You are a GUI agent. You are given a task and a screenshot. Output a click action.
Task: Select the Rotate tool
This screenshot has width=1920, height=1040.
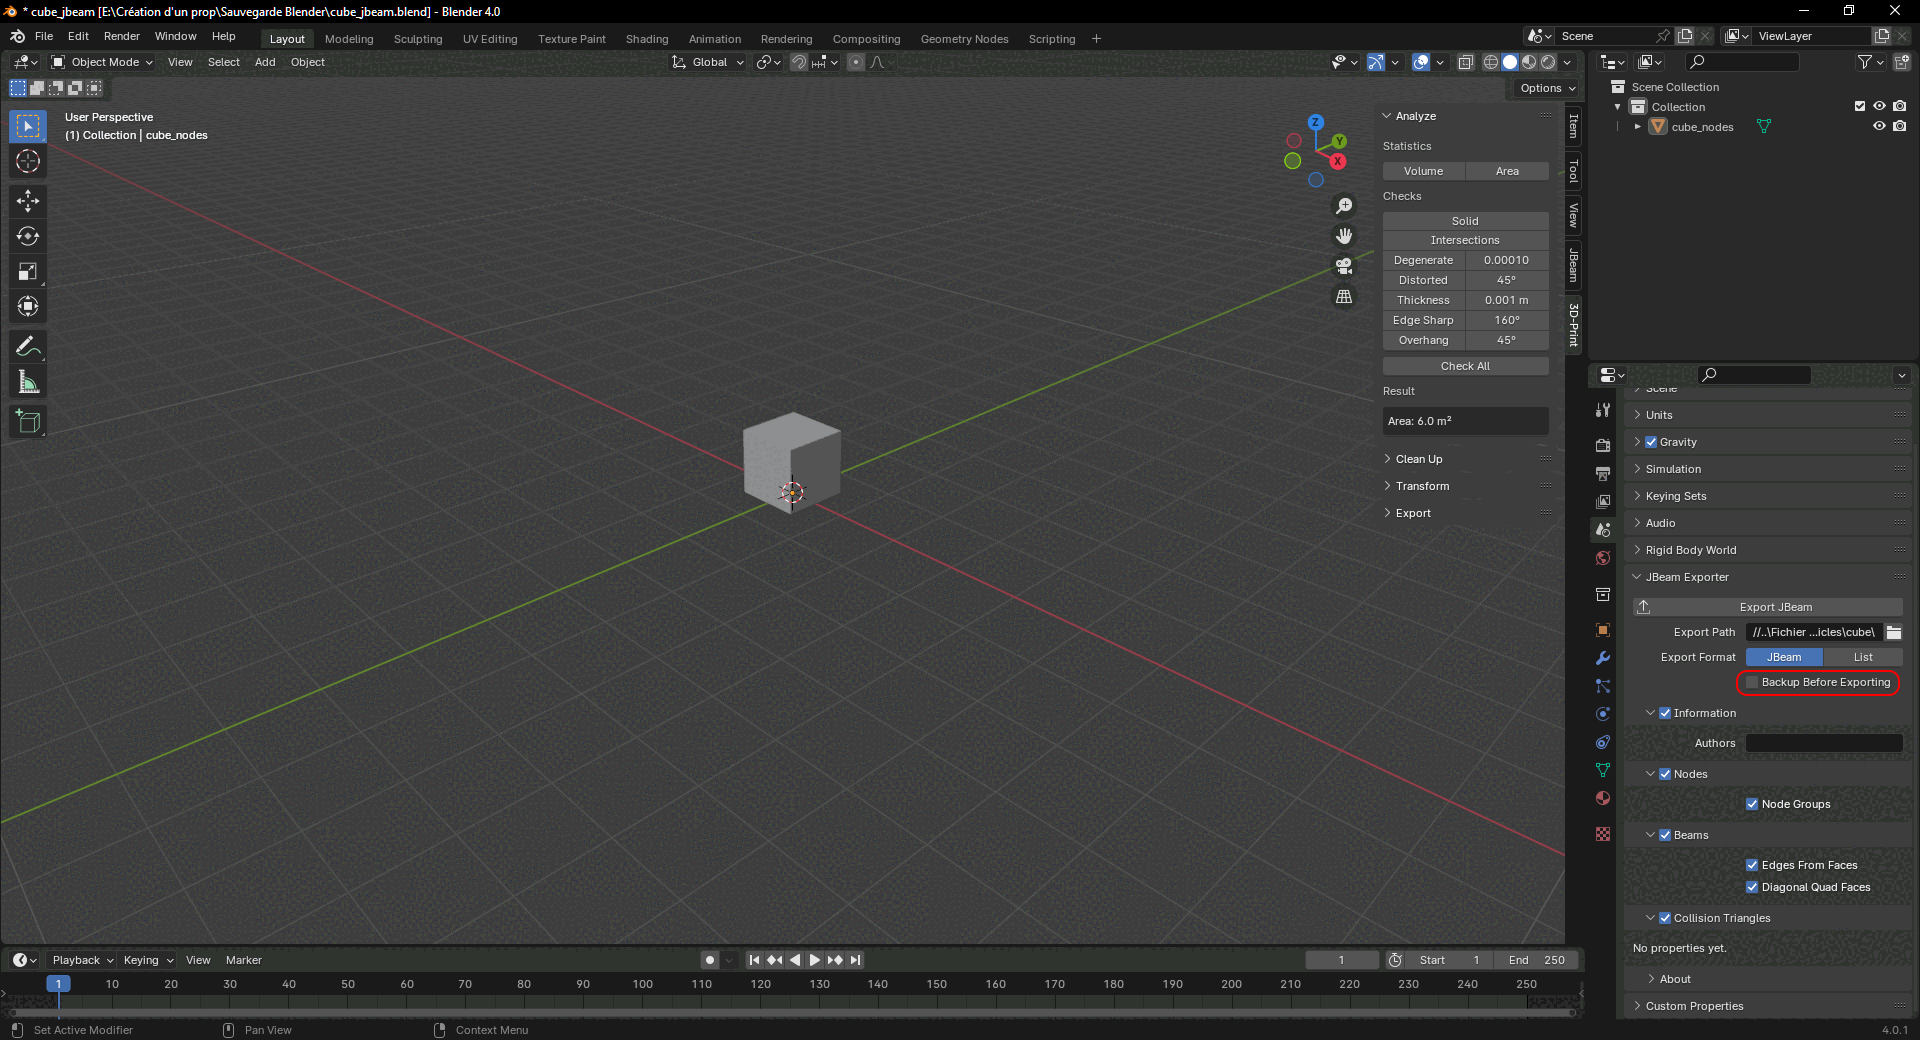coord(28,236)
